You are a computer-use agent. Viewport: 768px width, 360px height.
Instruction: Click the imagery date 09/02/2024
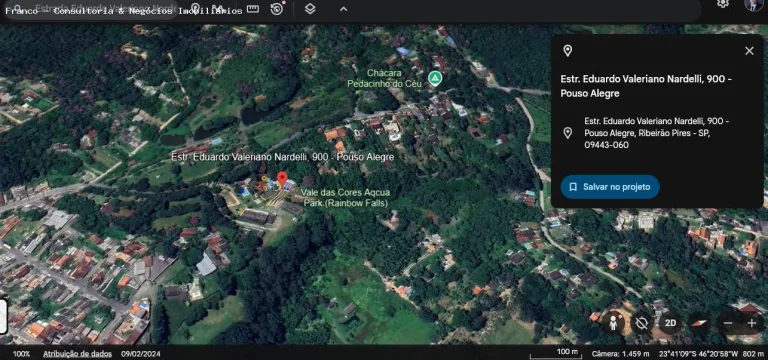pos(141,354)
